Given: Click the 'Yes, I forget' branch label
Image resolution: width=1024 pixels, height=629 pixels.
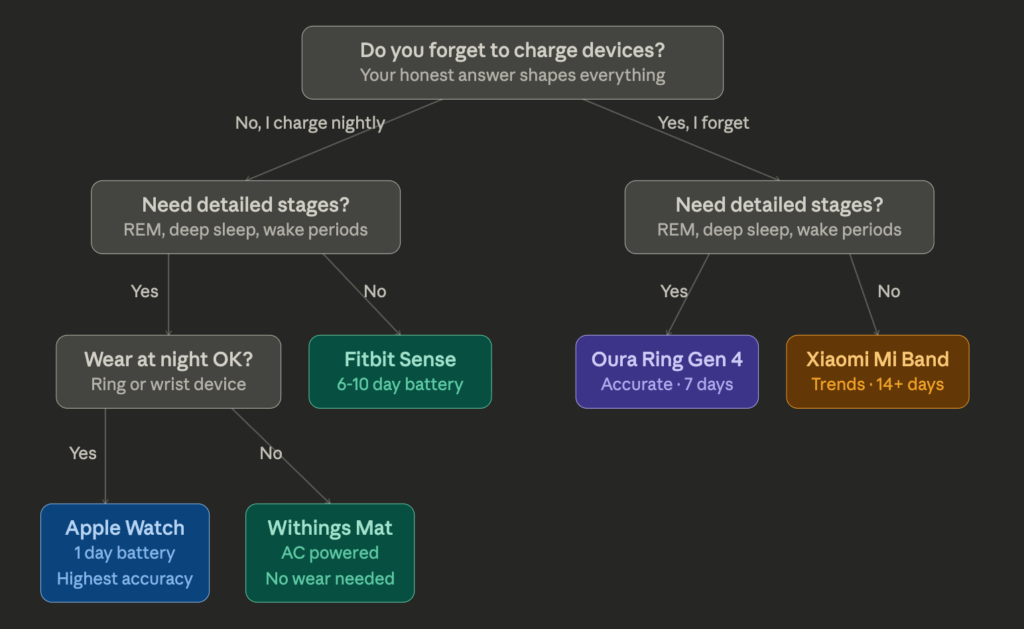Looking at the screenshot, I should (703, 123).
